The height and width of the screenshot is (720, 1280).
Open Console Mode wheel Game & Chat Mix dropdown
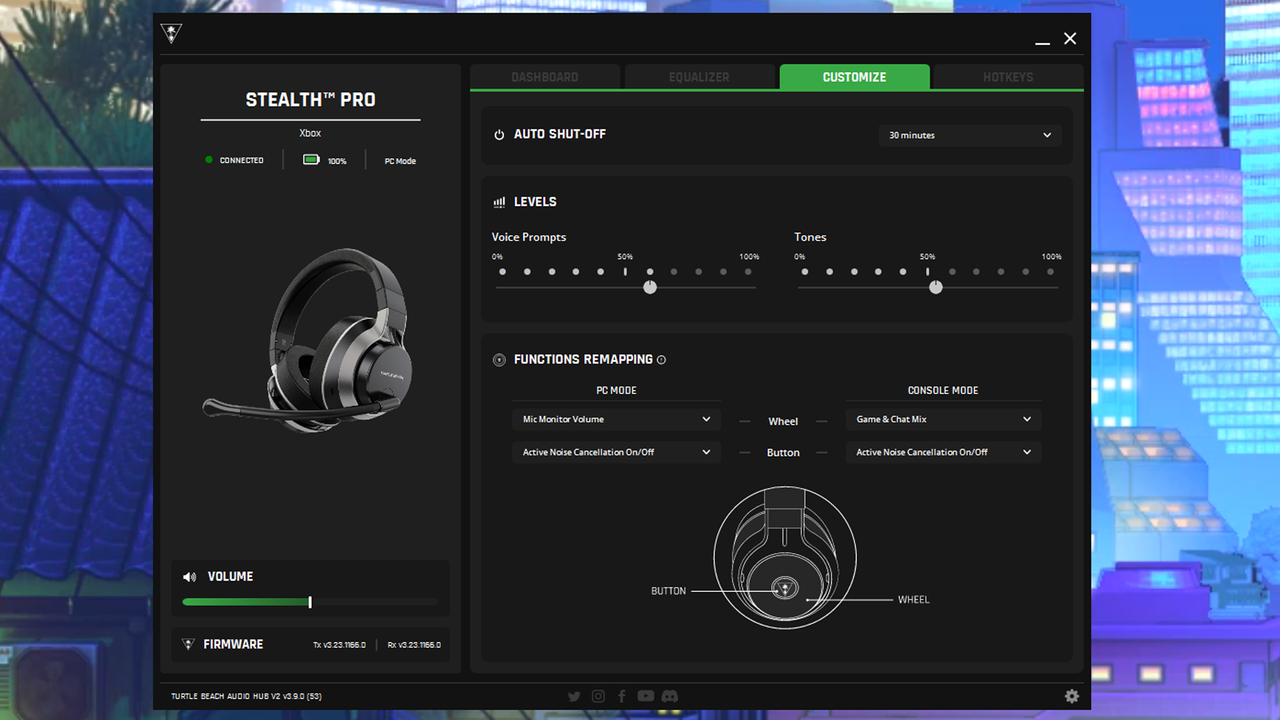943,420
